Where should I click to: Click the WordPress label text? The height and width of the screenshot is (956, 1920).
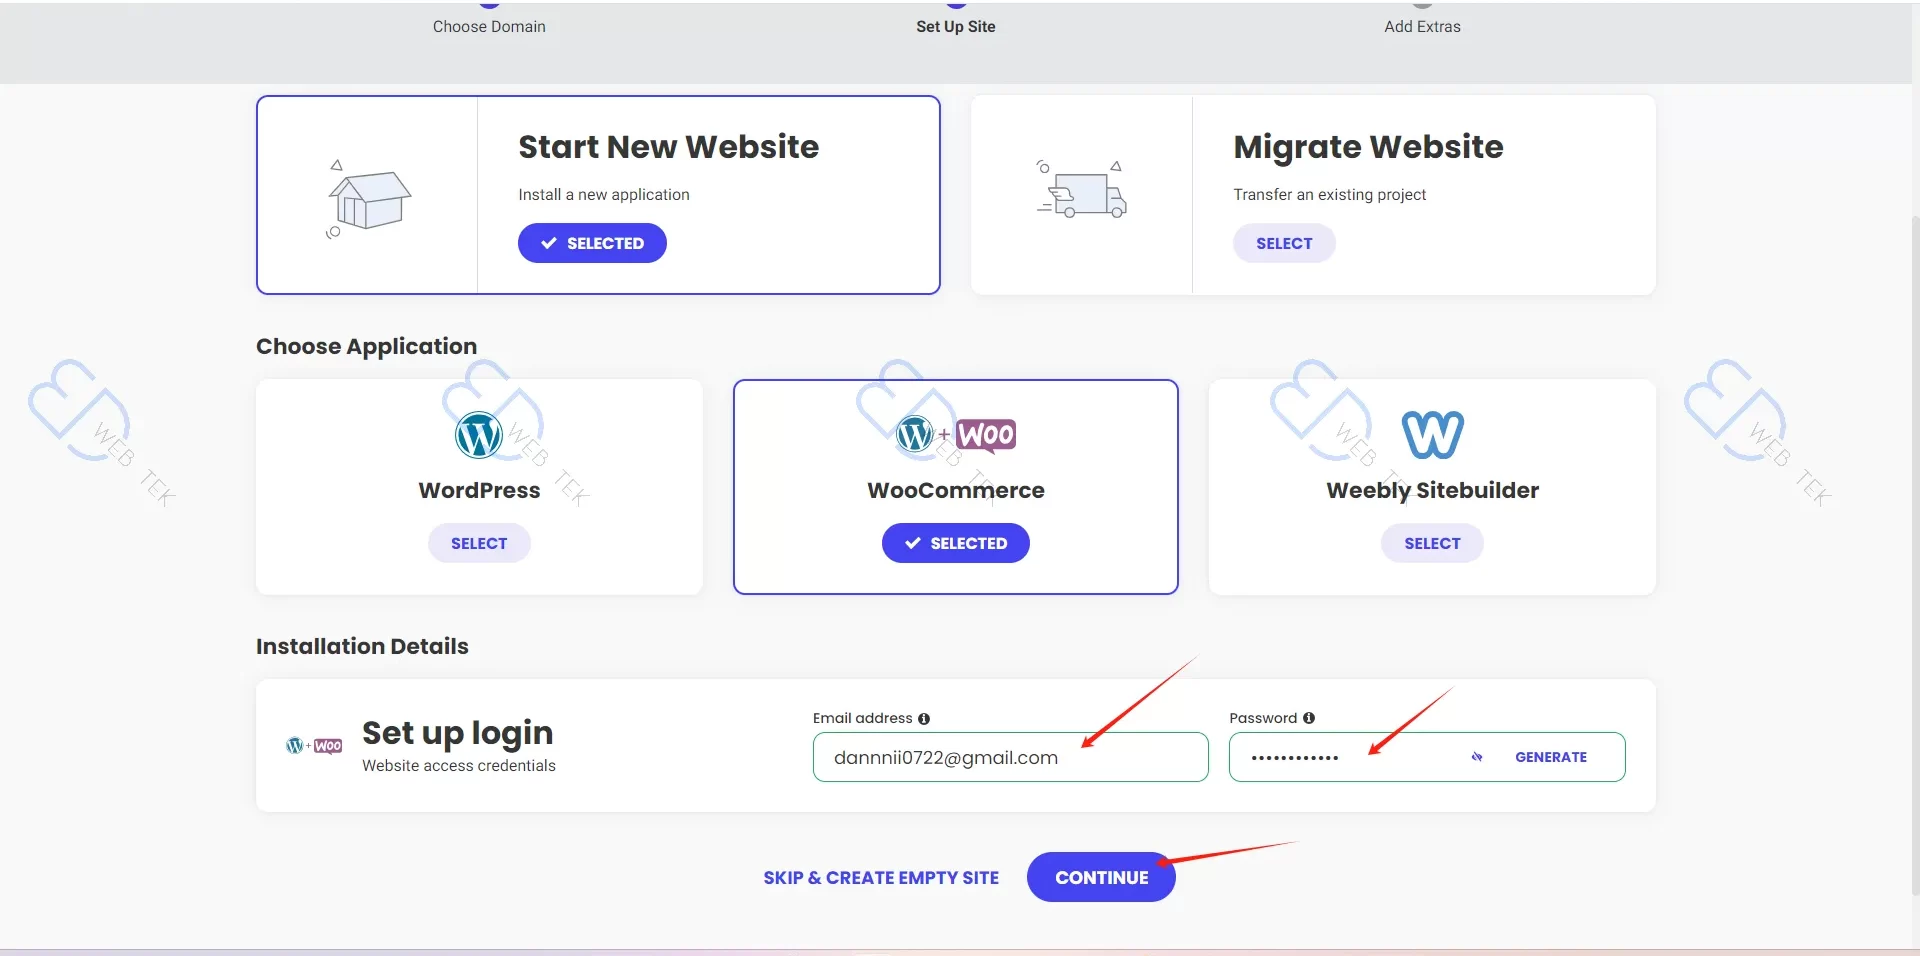[x=479, y=490]
